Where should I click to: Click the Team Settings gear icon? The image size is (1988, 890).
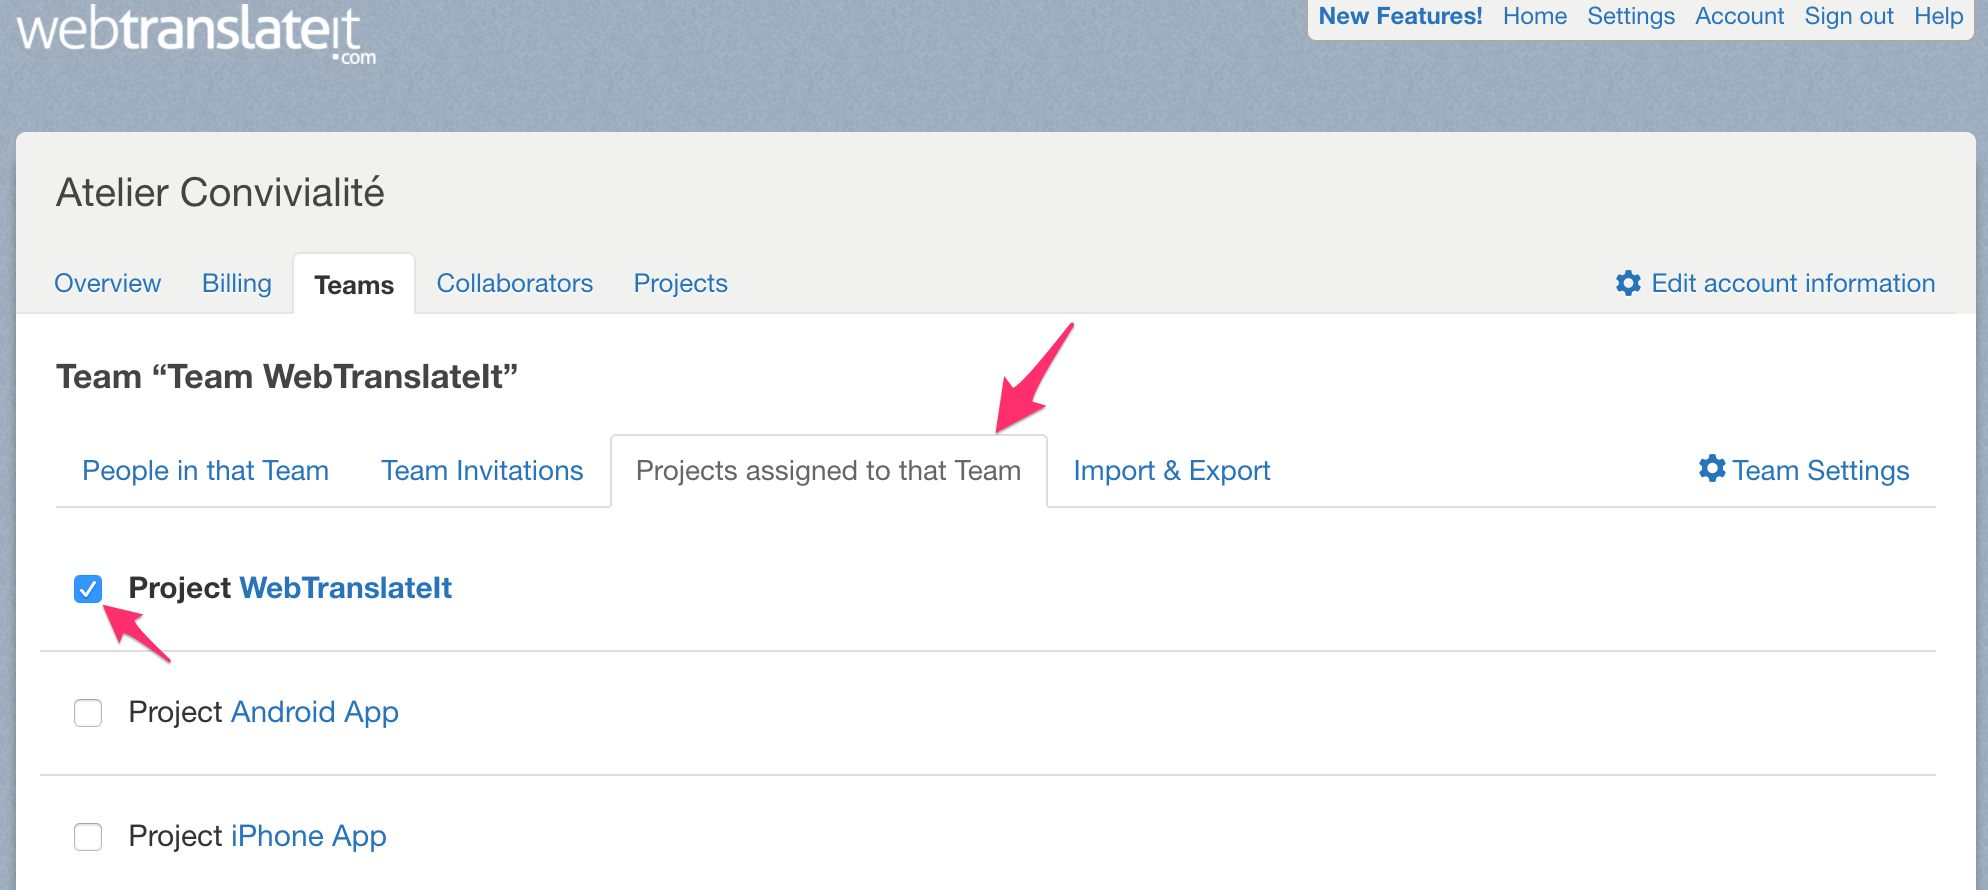point(1712,469)
